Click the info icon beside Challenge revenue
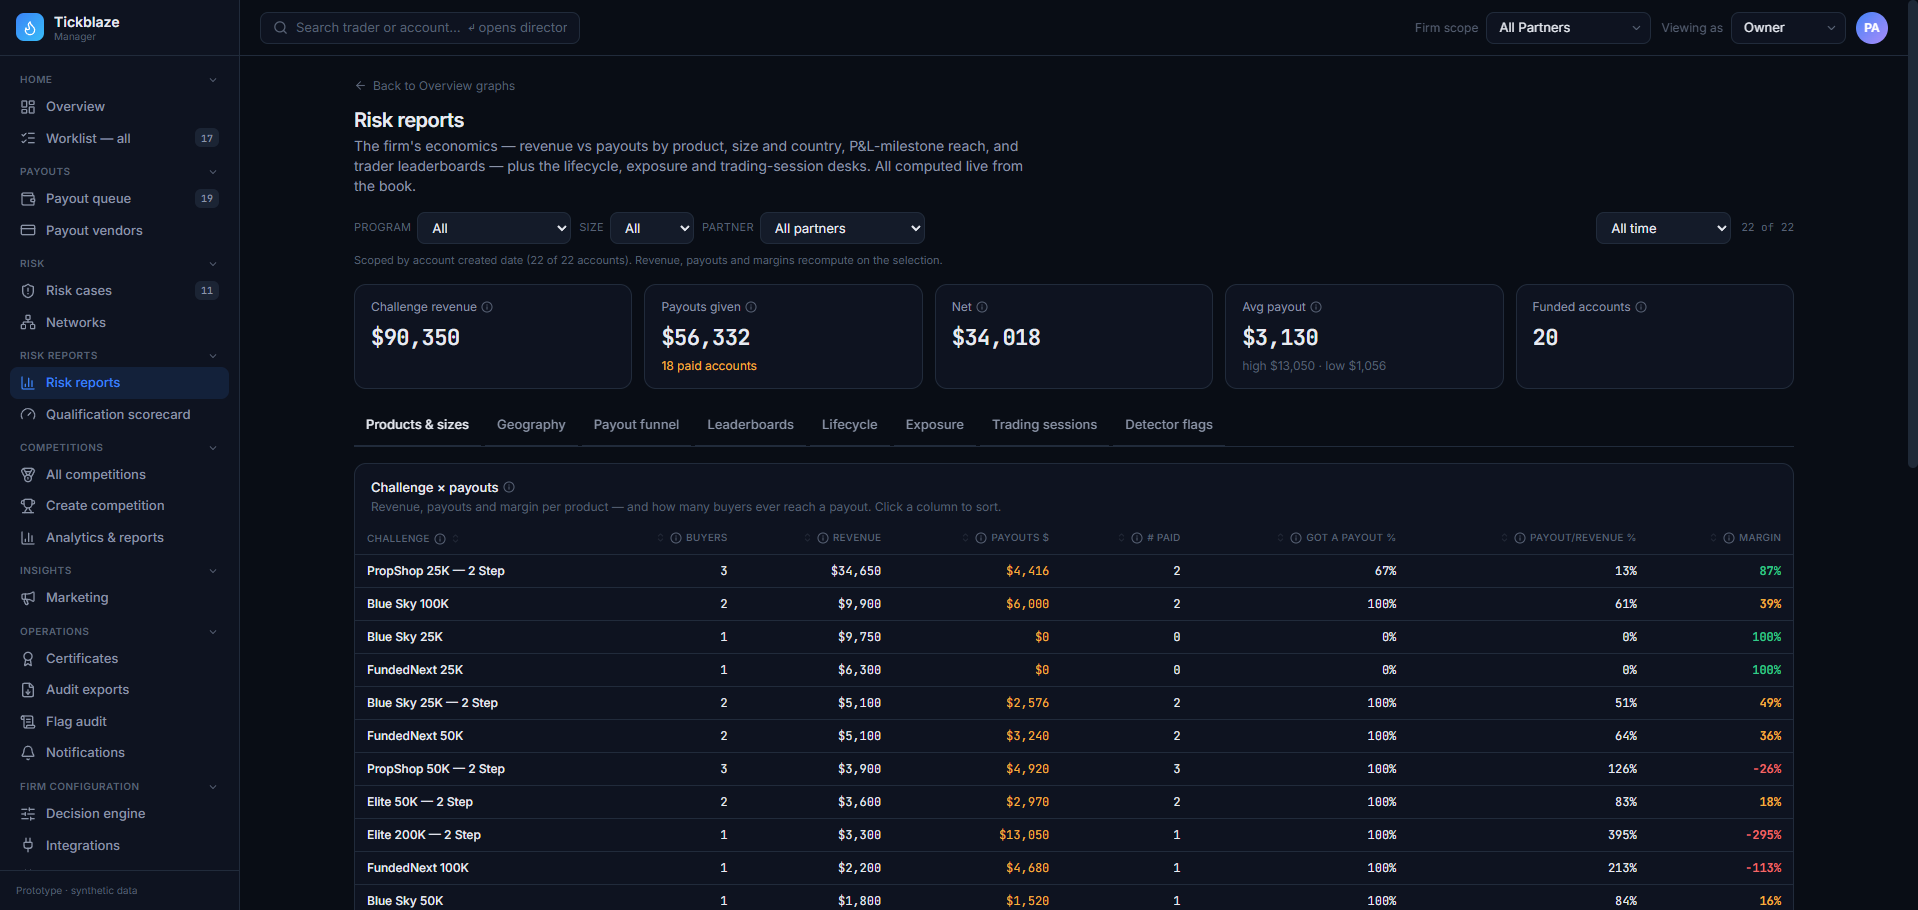The width and height of the screenshot is (1918, 910). [x=487, y=307]
